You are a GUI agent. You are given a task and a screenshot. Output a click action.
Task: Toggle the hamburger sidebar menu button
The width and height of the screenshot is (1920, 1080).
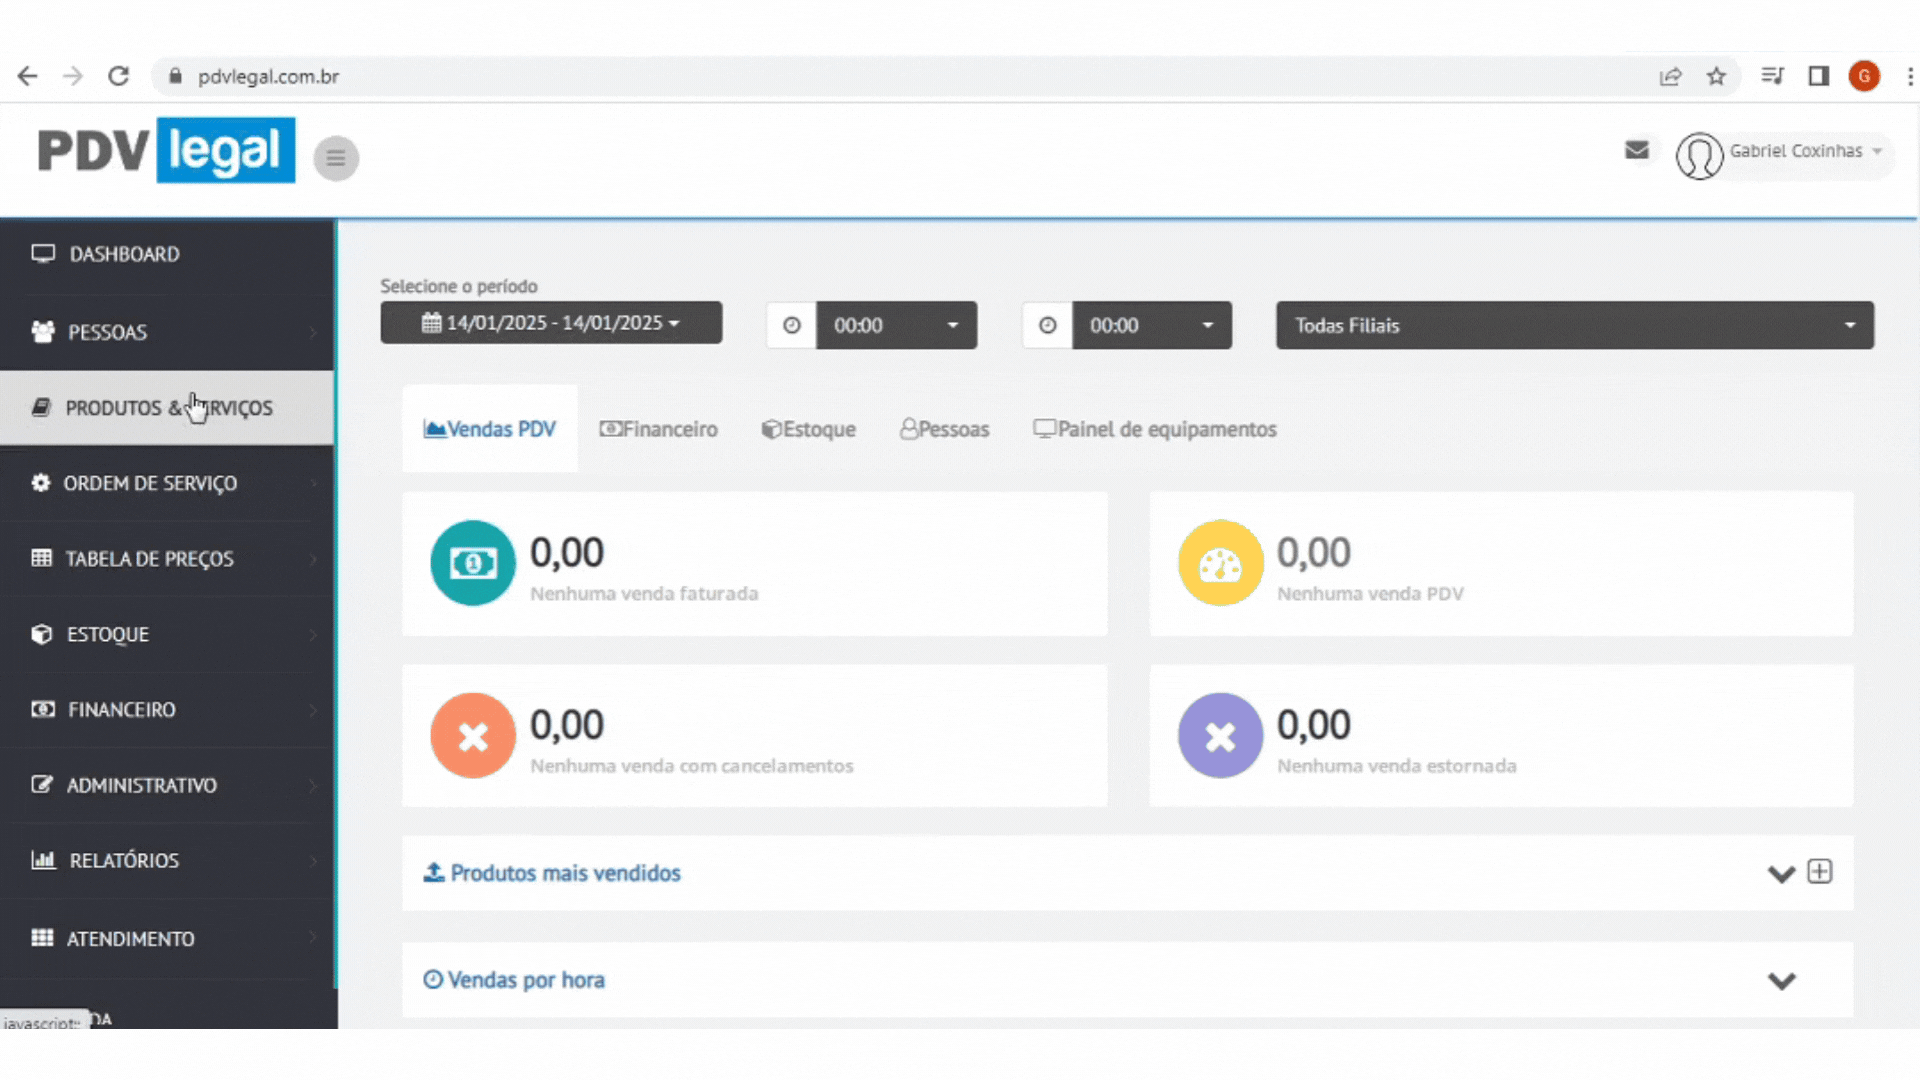(336, 158)
